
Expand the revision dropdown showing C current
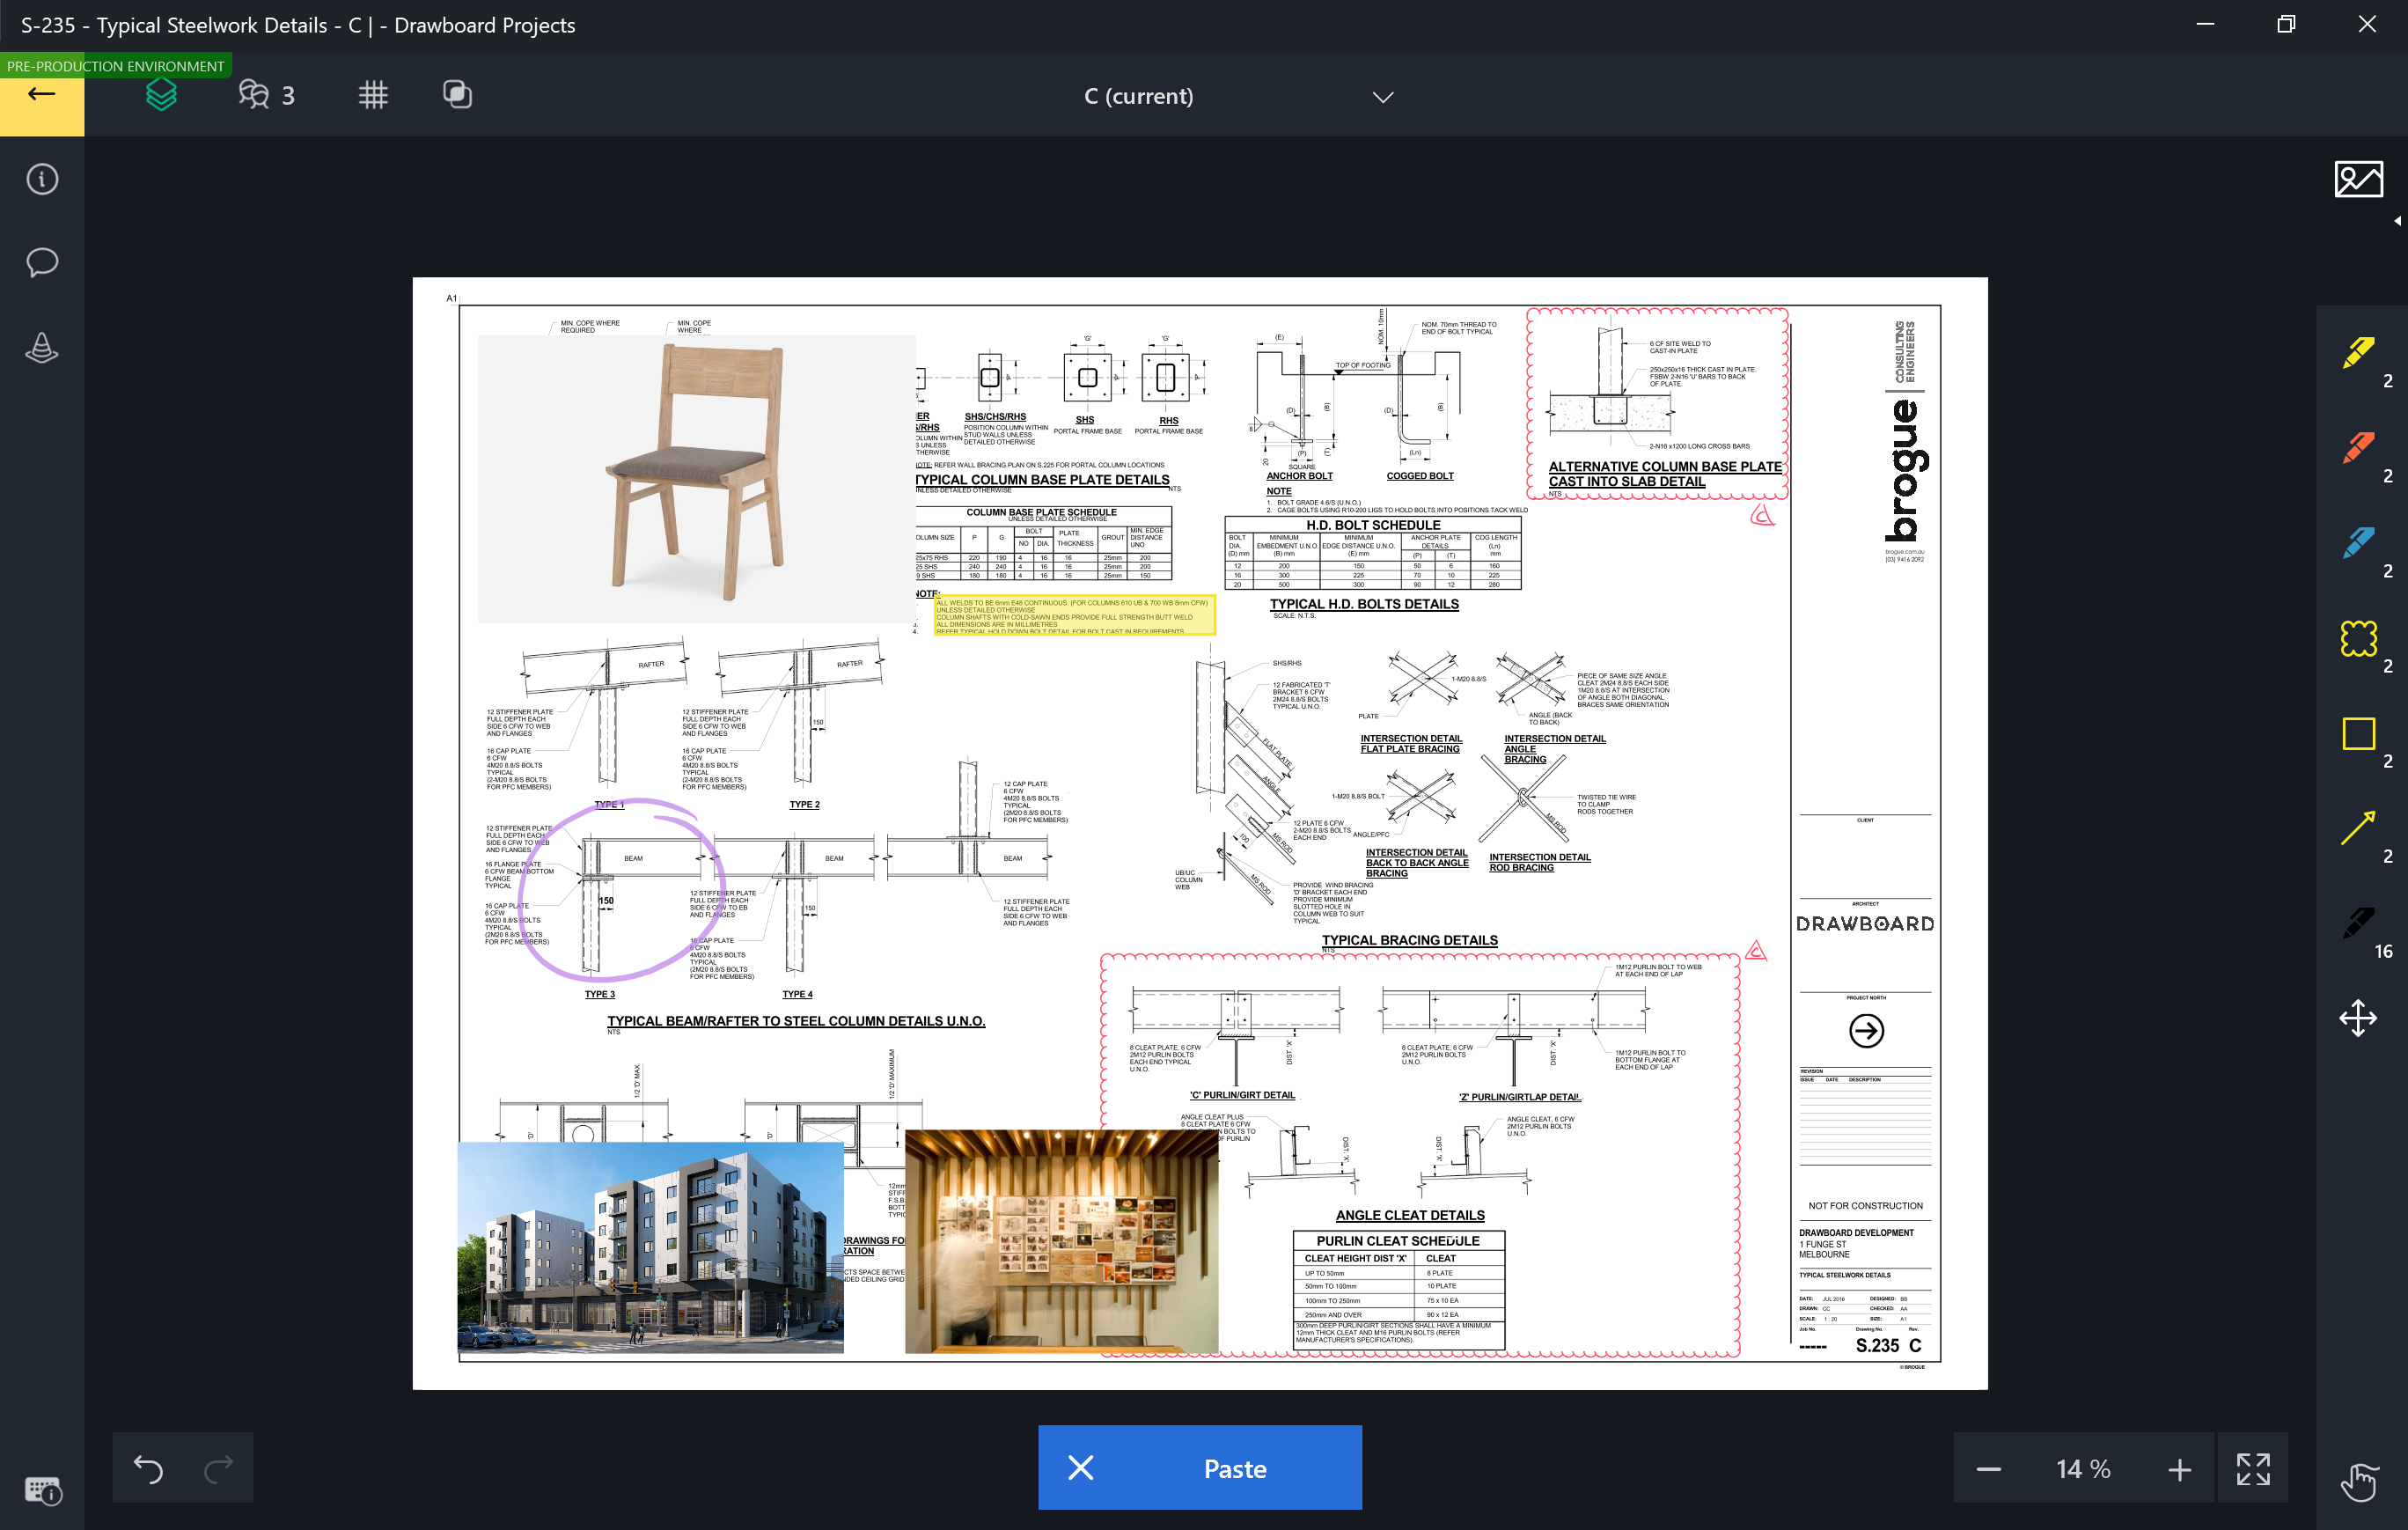tap(1377, 97)
